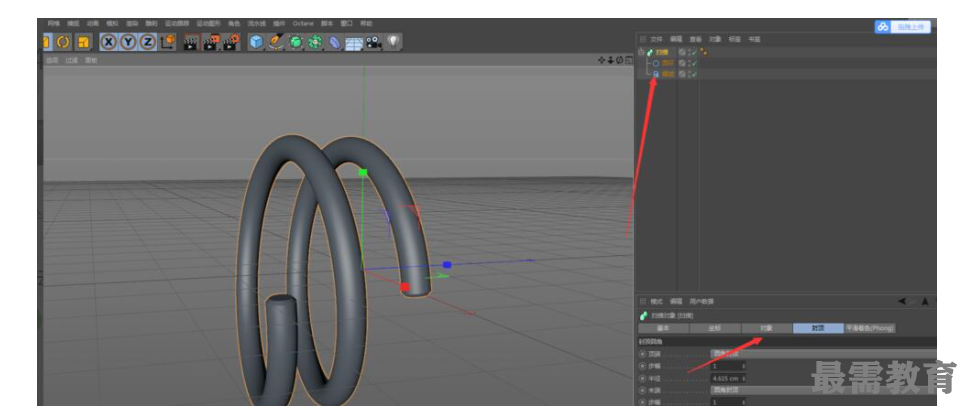
Task: Select the spline Pen tool icon
Action: point(276,42)
